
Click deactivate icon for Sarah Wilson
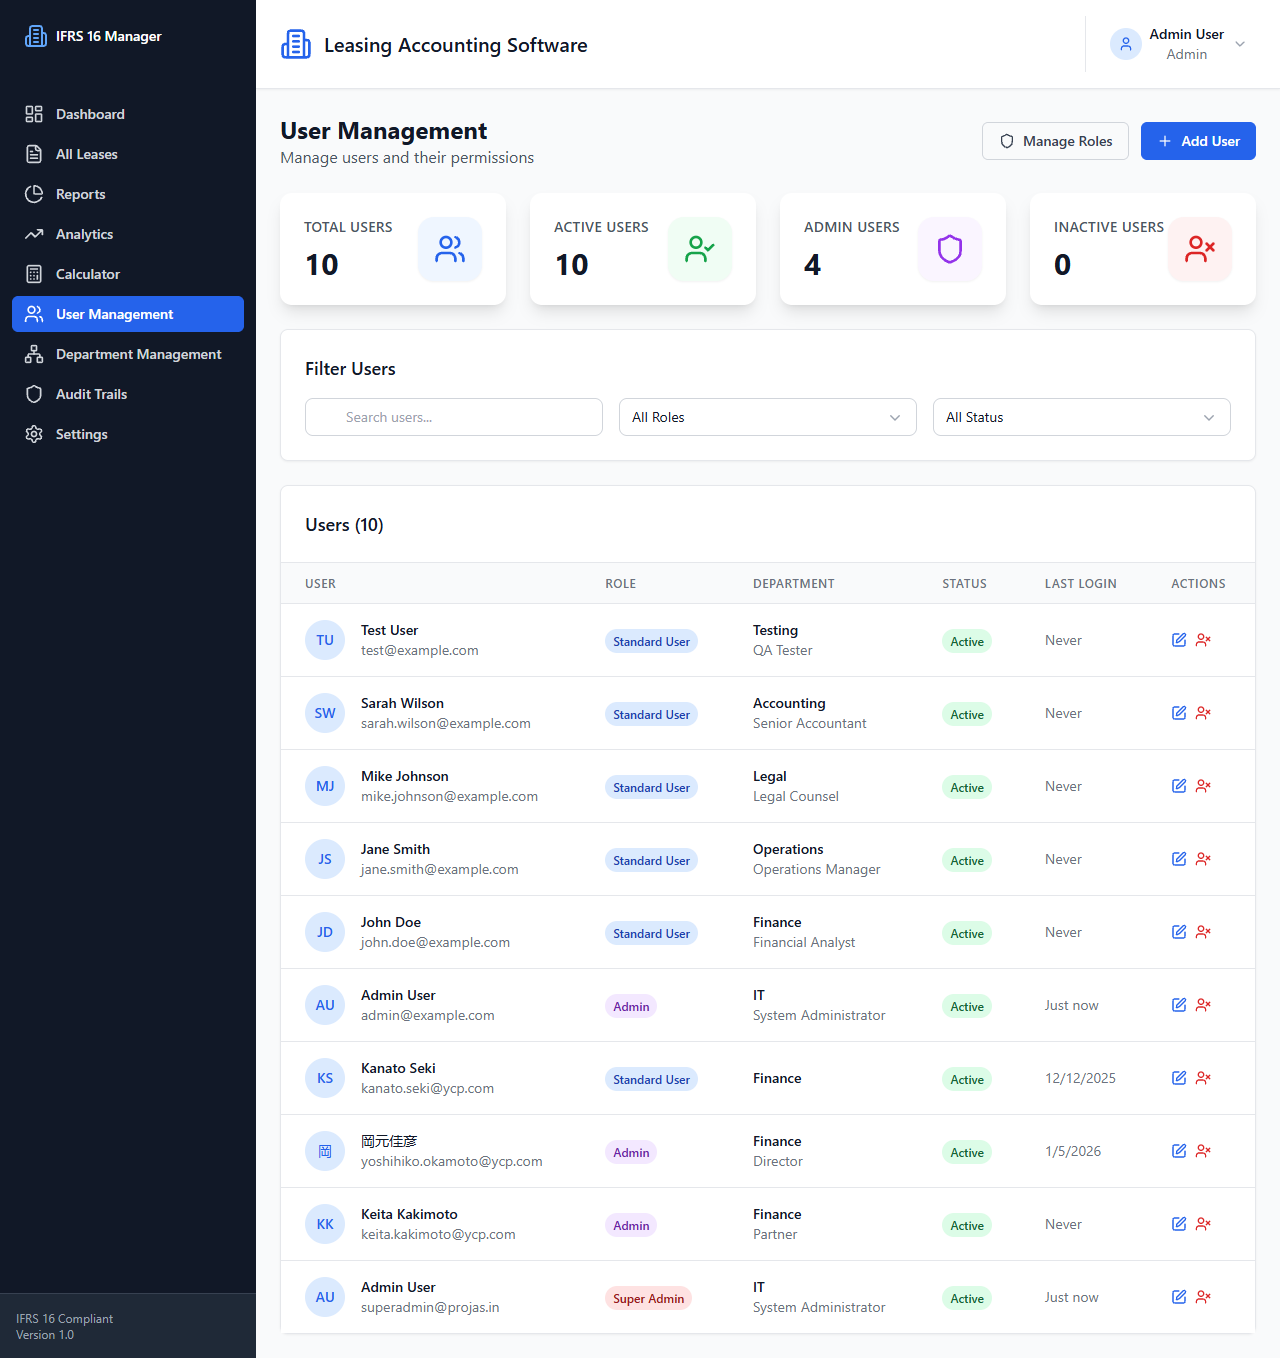[1203, 713]
